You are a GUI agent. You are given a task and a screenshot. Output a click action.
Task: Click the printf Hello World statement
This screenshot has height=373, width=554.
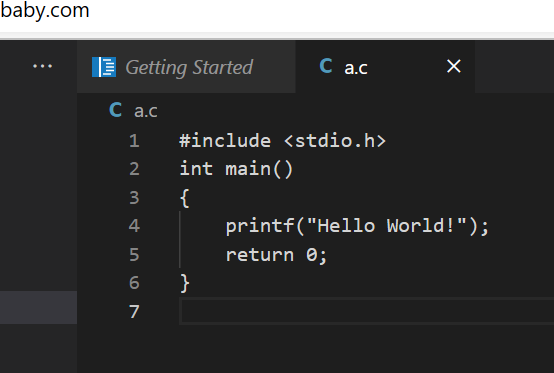pos(357,226)
